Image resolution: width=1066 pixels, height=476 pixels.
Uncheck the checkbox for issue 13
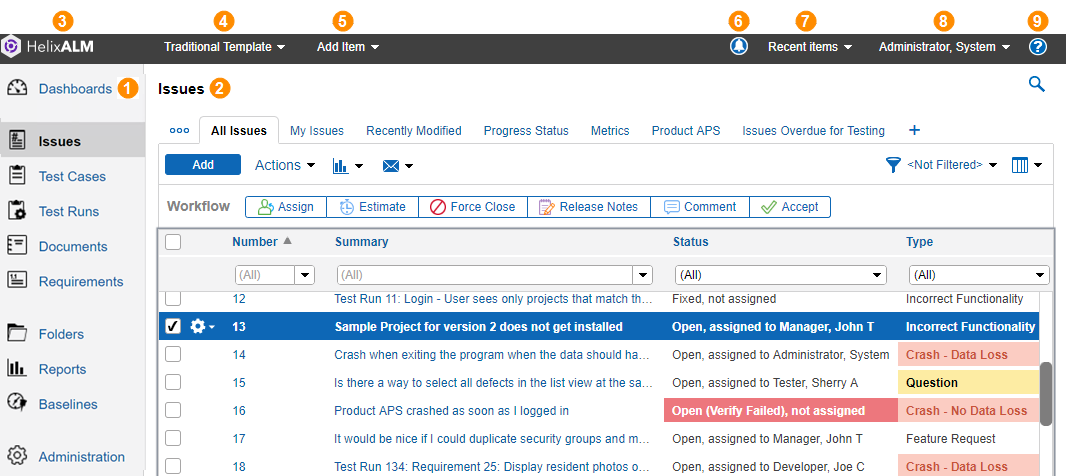[173, 327]
